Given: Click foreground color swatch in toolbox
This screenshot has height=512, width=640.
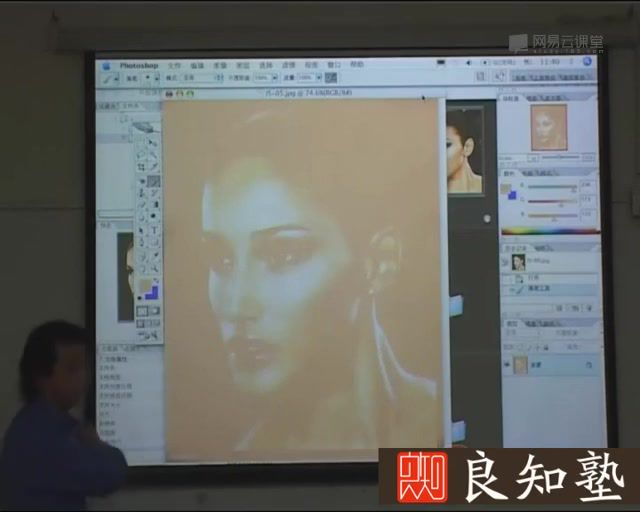Looking at the screenshot, I should 144,285.
